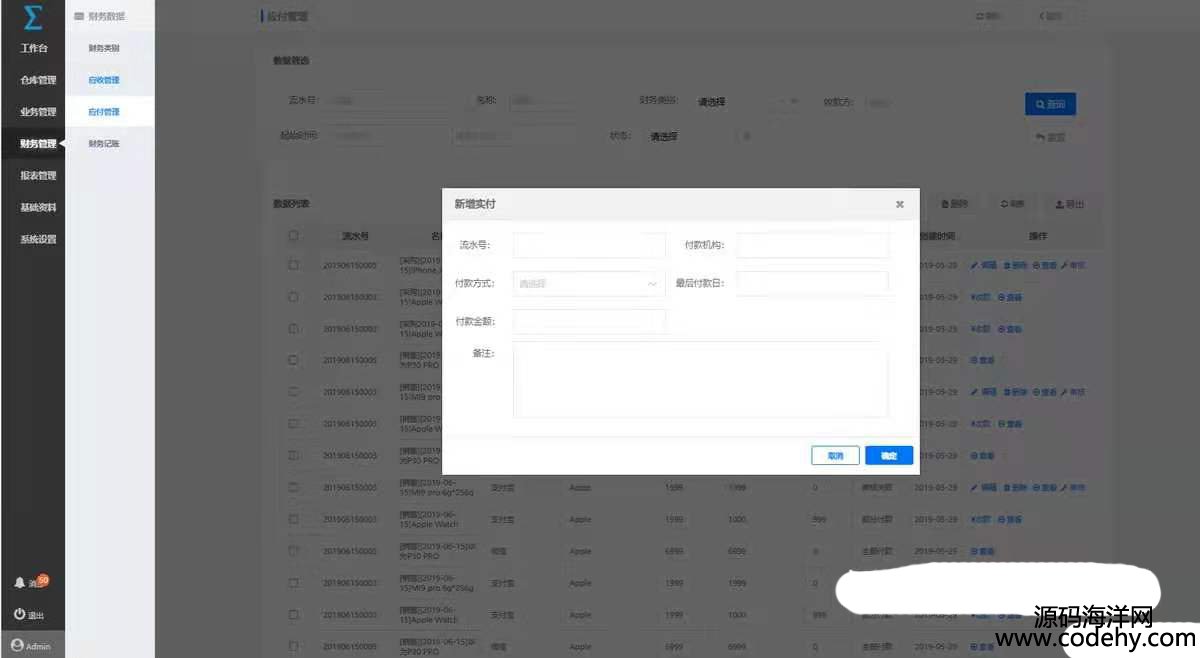1200x658 pixels.
Task: Click the 刷新 button above the table
Action: [1012, 204]
